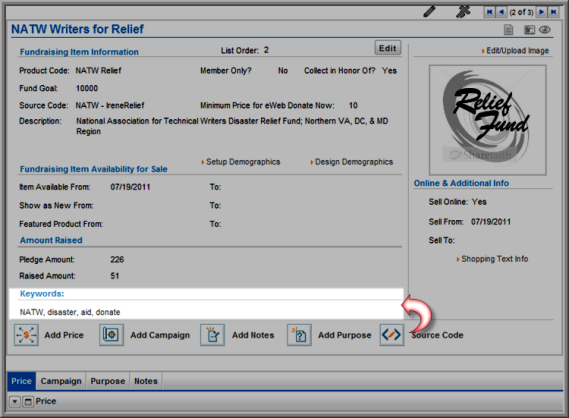Click the Add Notes icon

click(212, 335)
